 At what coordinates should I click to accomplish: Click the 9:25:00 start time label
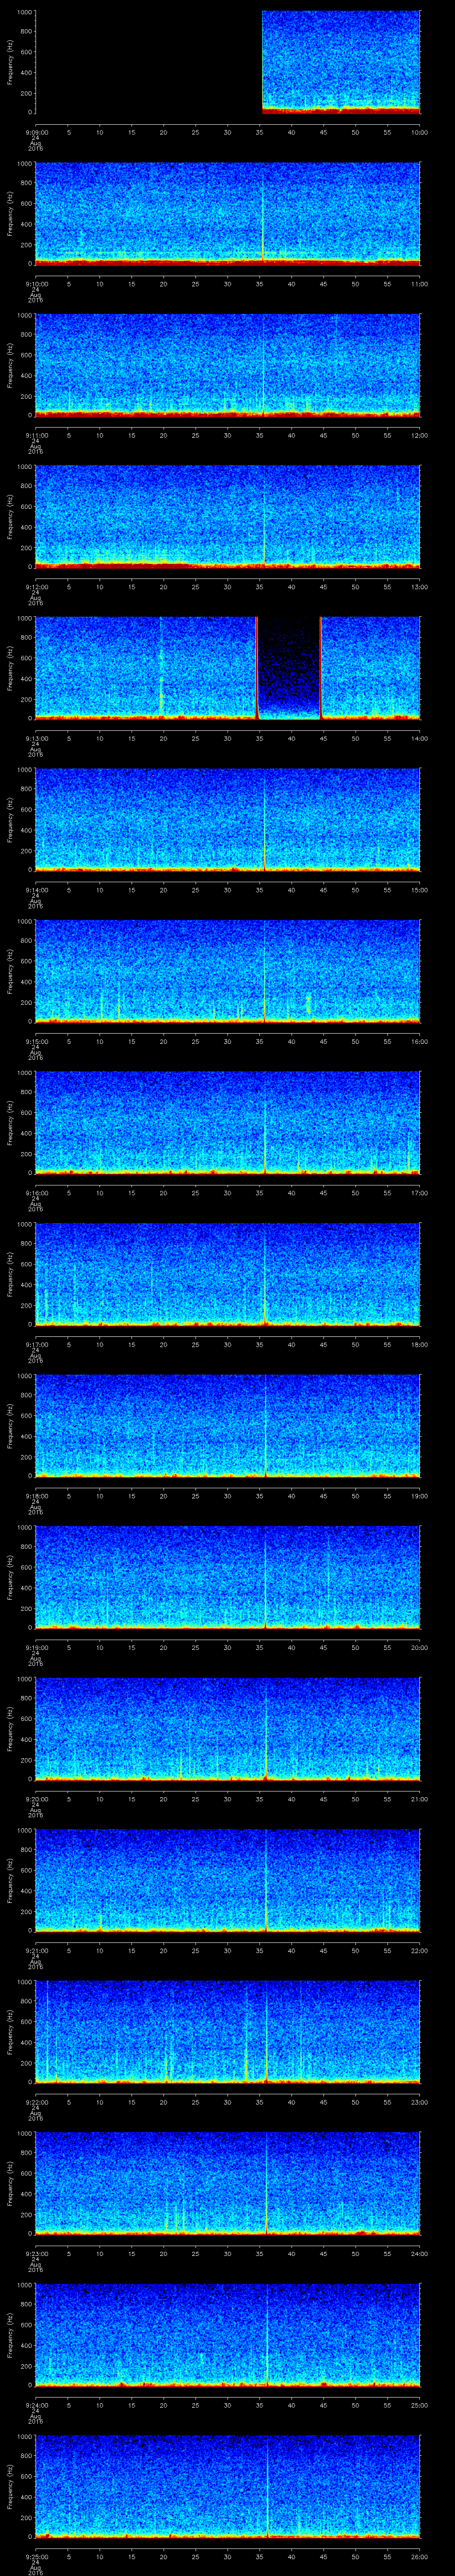(36, 2556)
